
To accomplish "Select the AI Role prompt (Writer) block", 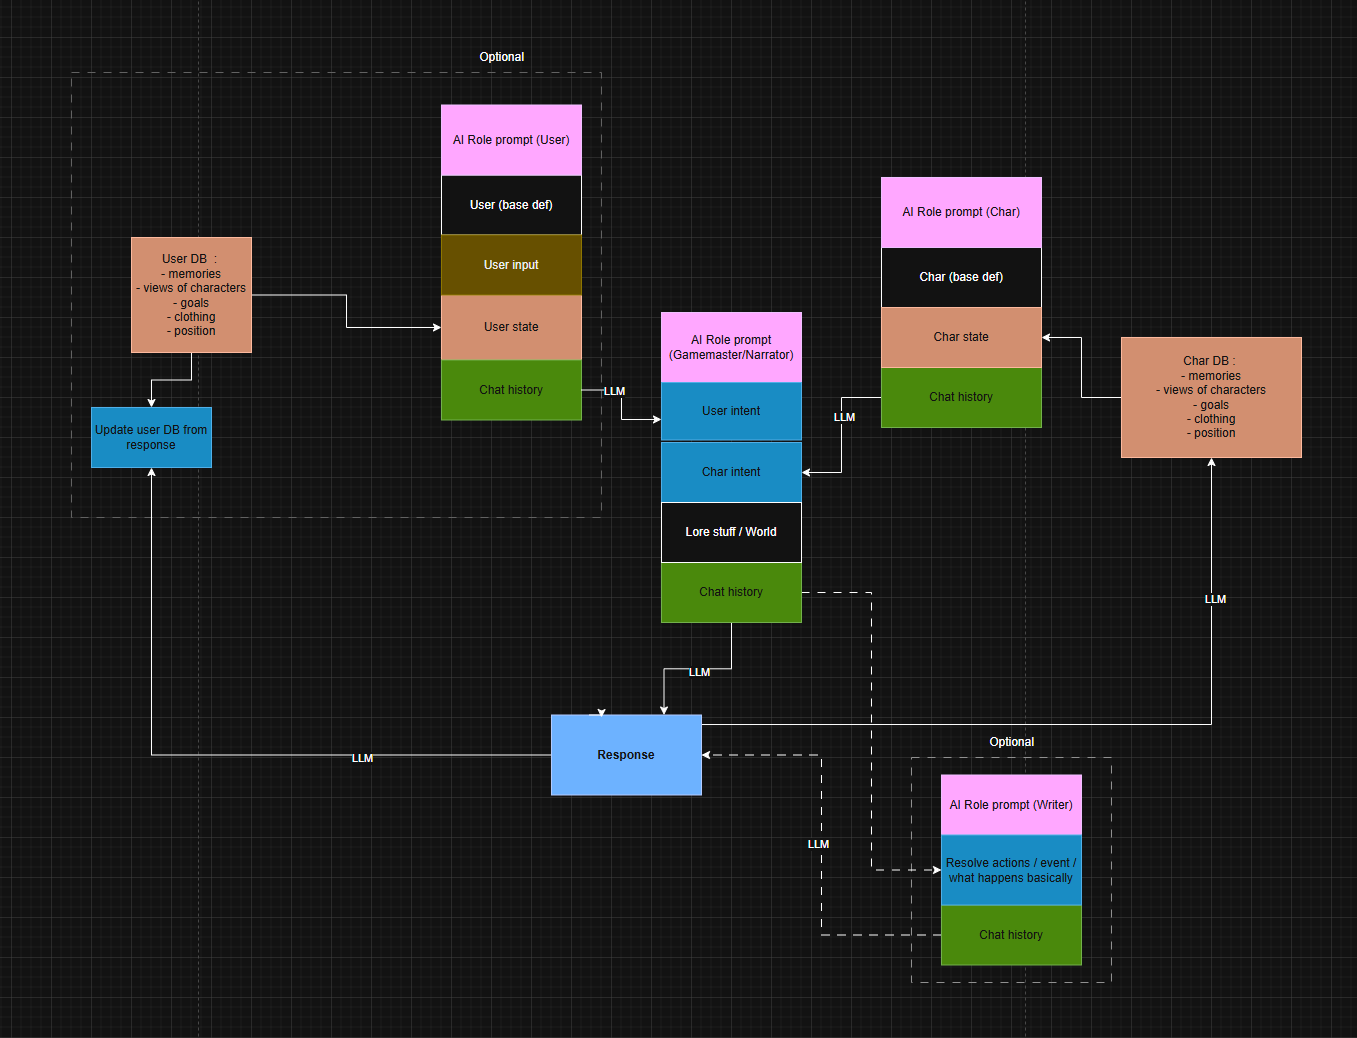I will tap(1011, 805).
